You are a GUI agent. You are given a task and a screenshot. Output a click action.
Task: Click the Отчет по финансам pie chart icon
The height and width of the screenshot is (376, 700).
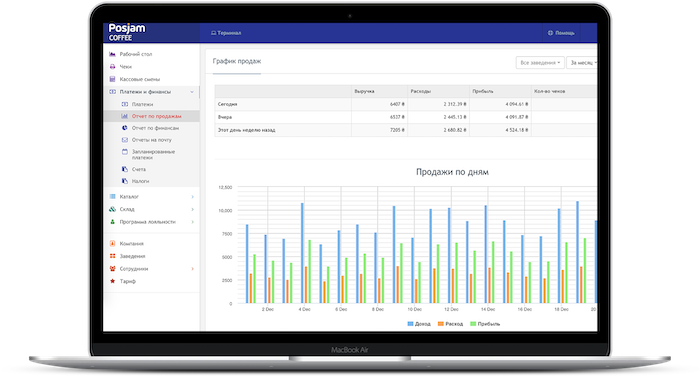pyautogui.click(x=125, y=128)
